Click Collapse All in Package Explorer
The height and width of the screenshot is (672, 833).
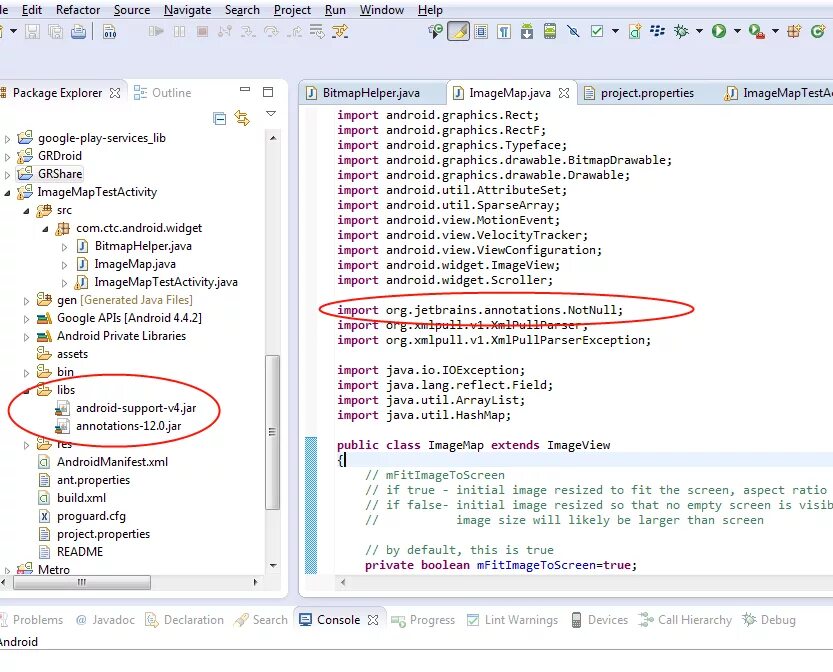click(x=219, y=118)
